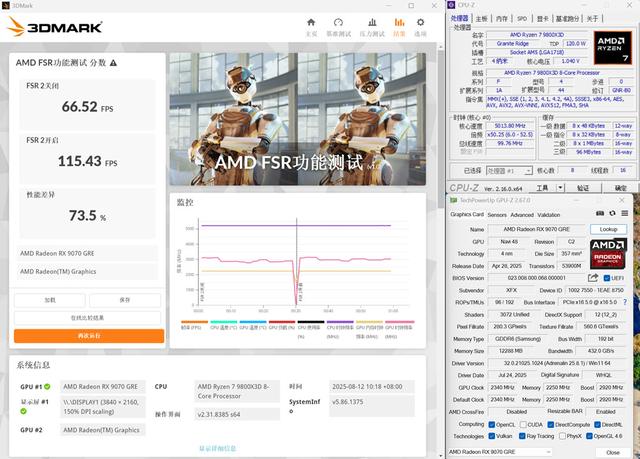Click the teal CPU temperature legend swatch
Viewport: 640px width, 459px height.
224,322
